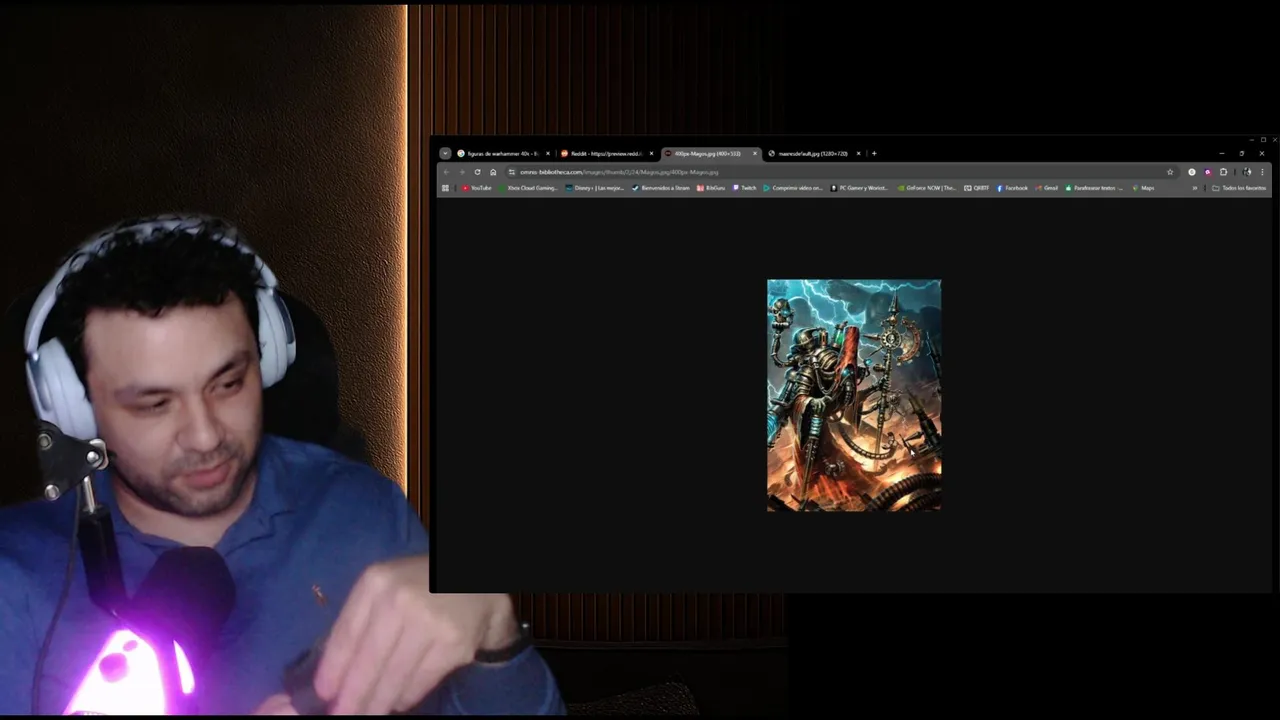Open the Twitch bookmark
The image size is (1280, 720).
pos(744,188)
